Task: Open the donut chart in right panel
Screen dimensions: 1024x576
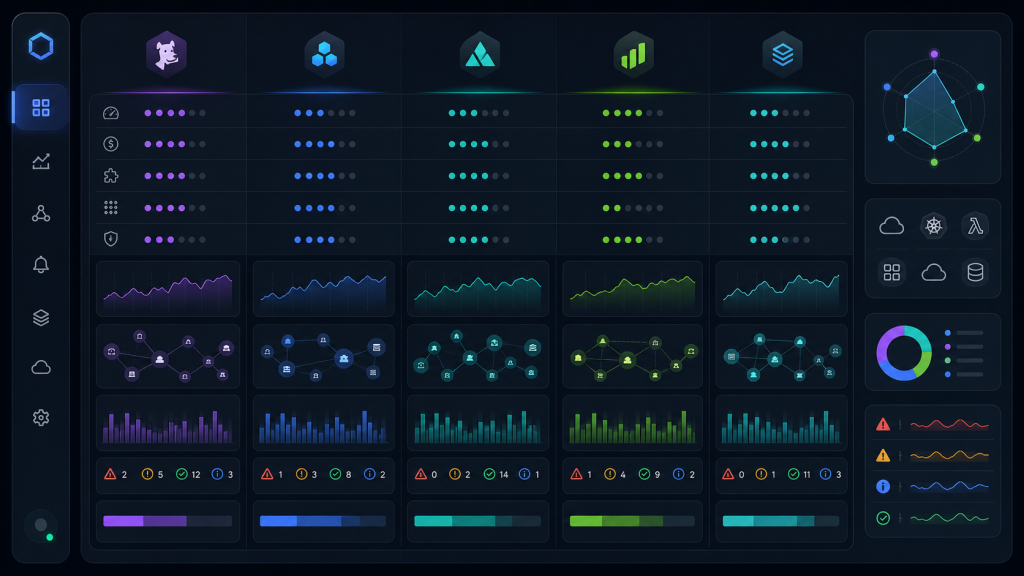Action: [x=904, y=353]
